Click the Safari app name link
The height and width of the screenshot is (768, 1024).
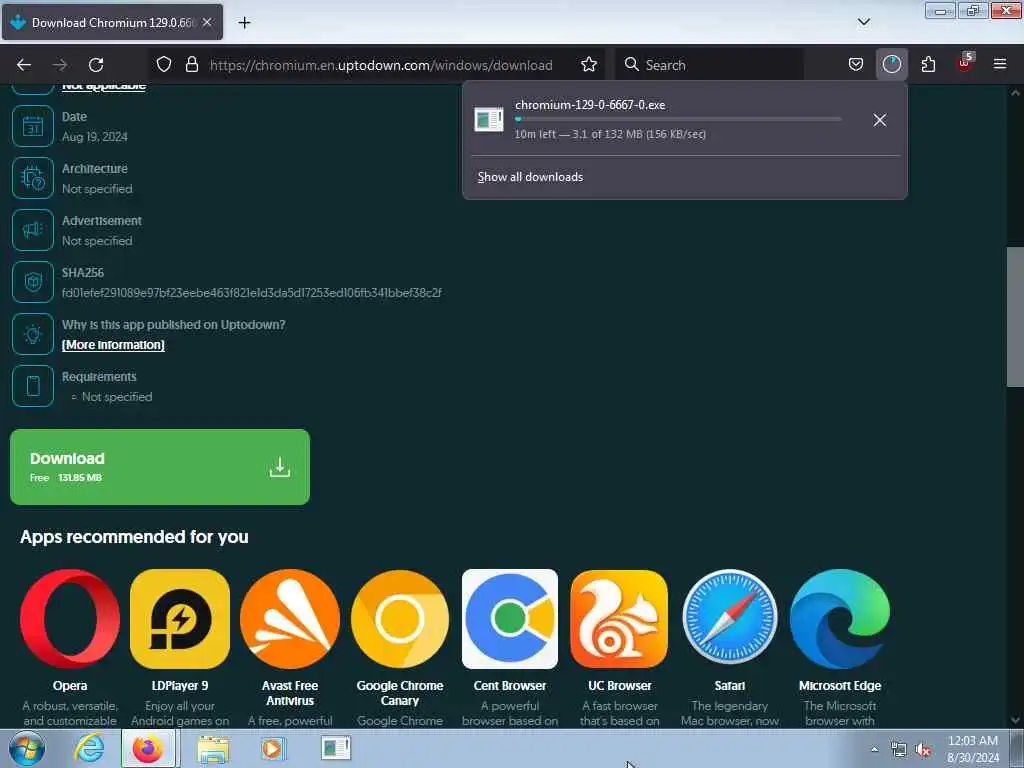pos(729,686)
